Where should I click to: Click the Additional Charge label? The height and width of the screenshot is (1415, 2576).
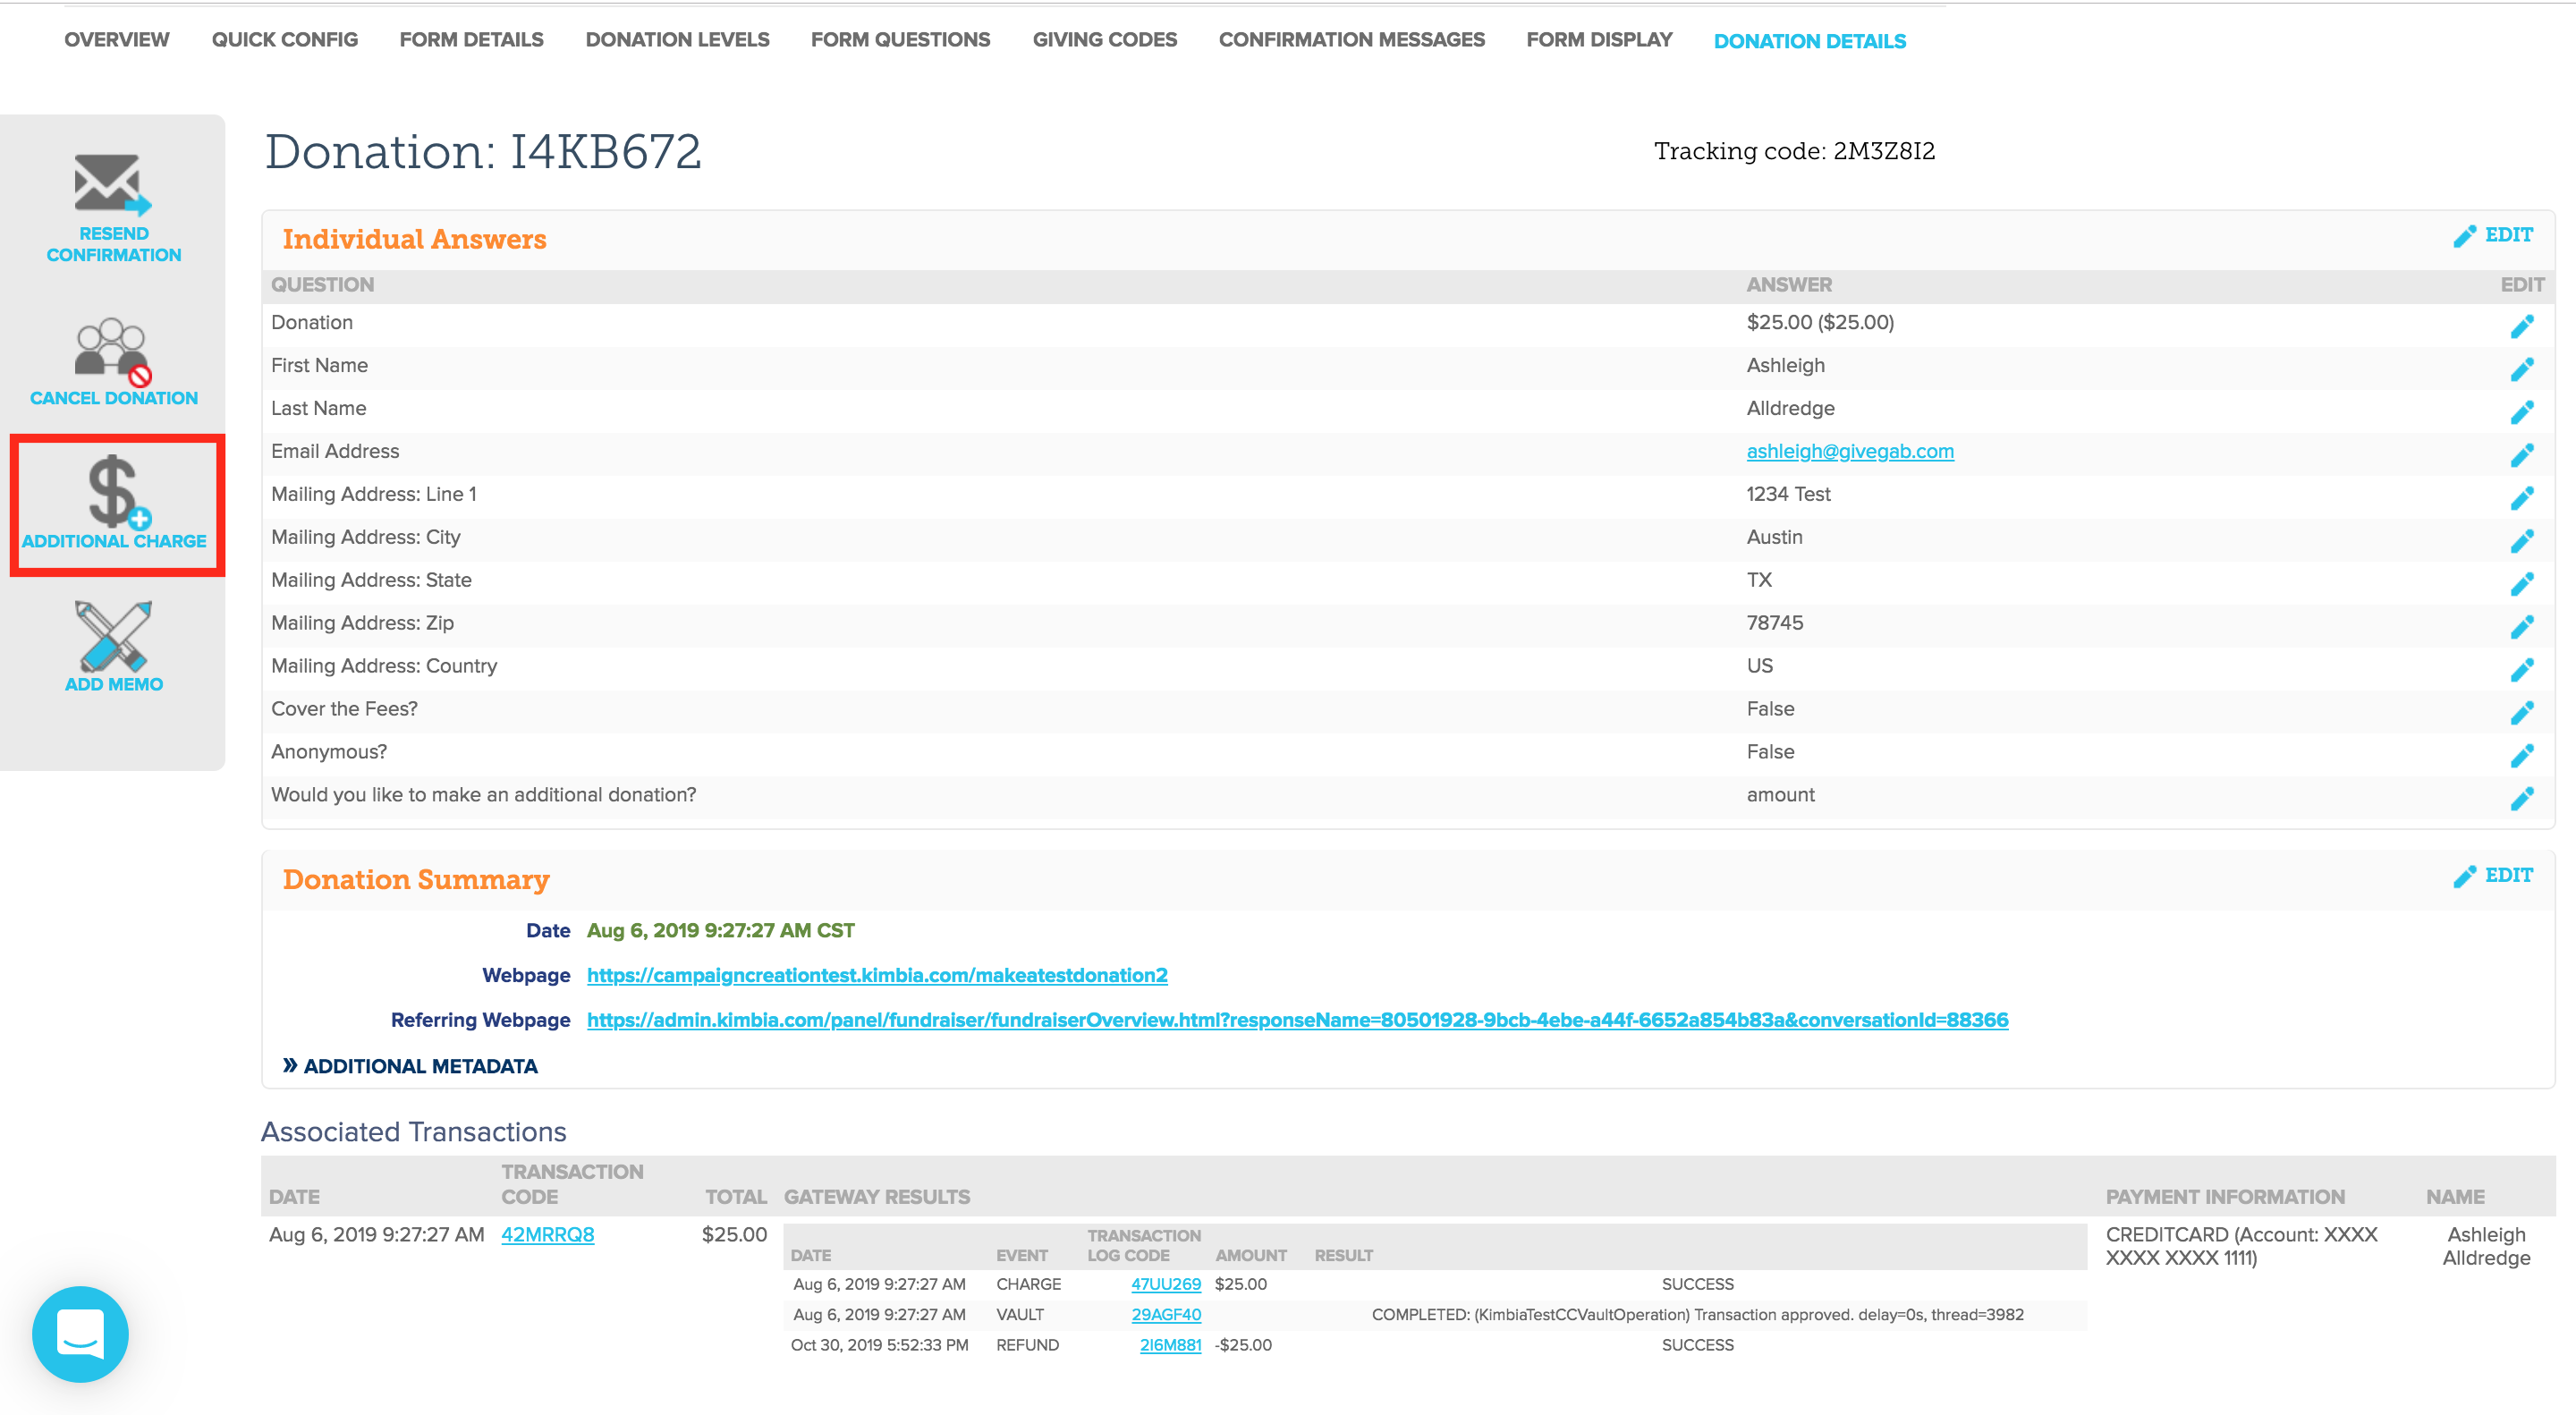click(114, 541)
